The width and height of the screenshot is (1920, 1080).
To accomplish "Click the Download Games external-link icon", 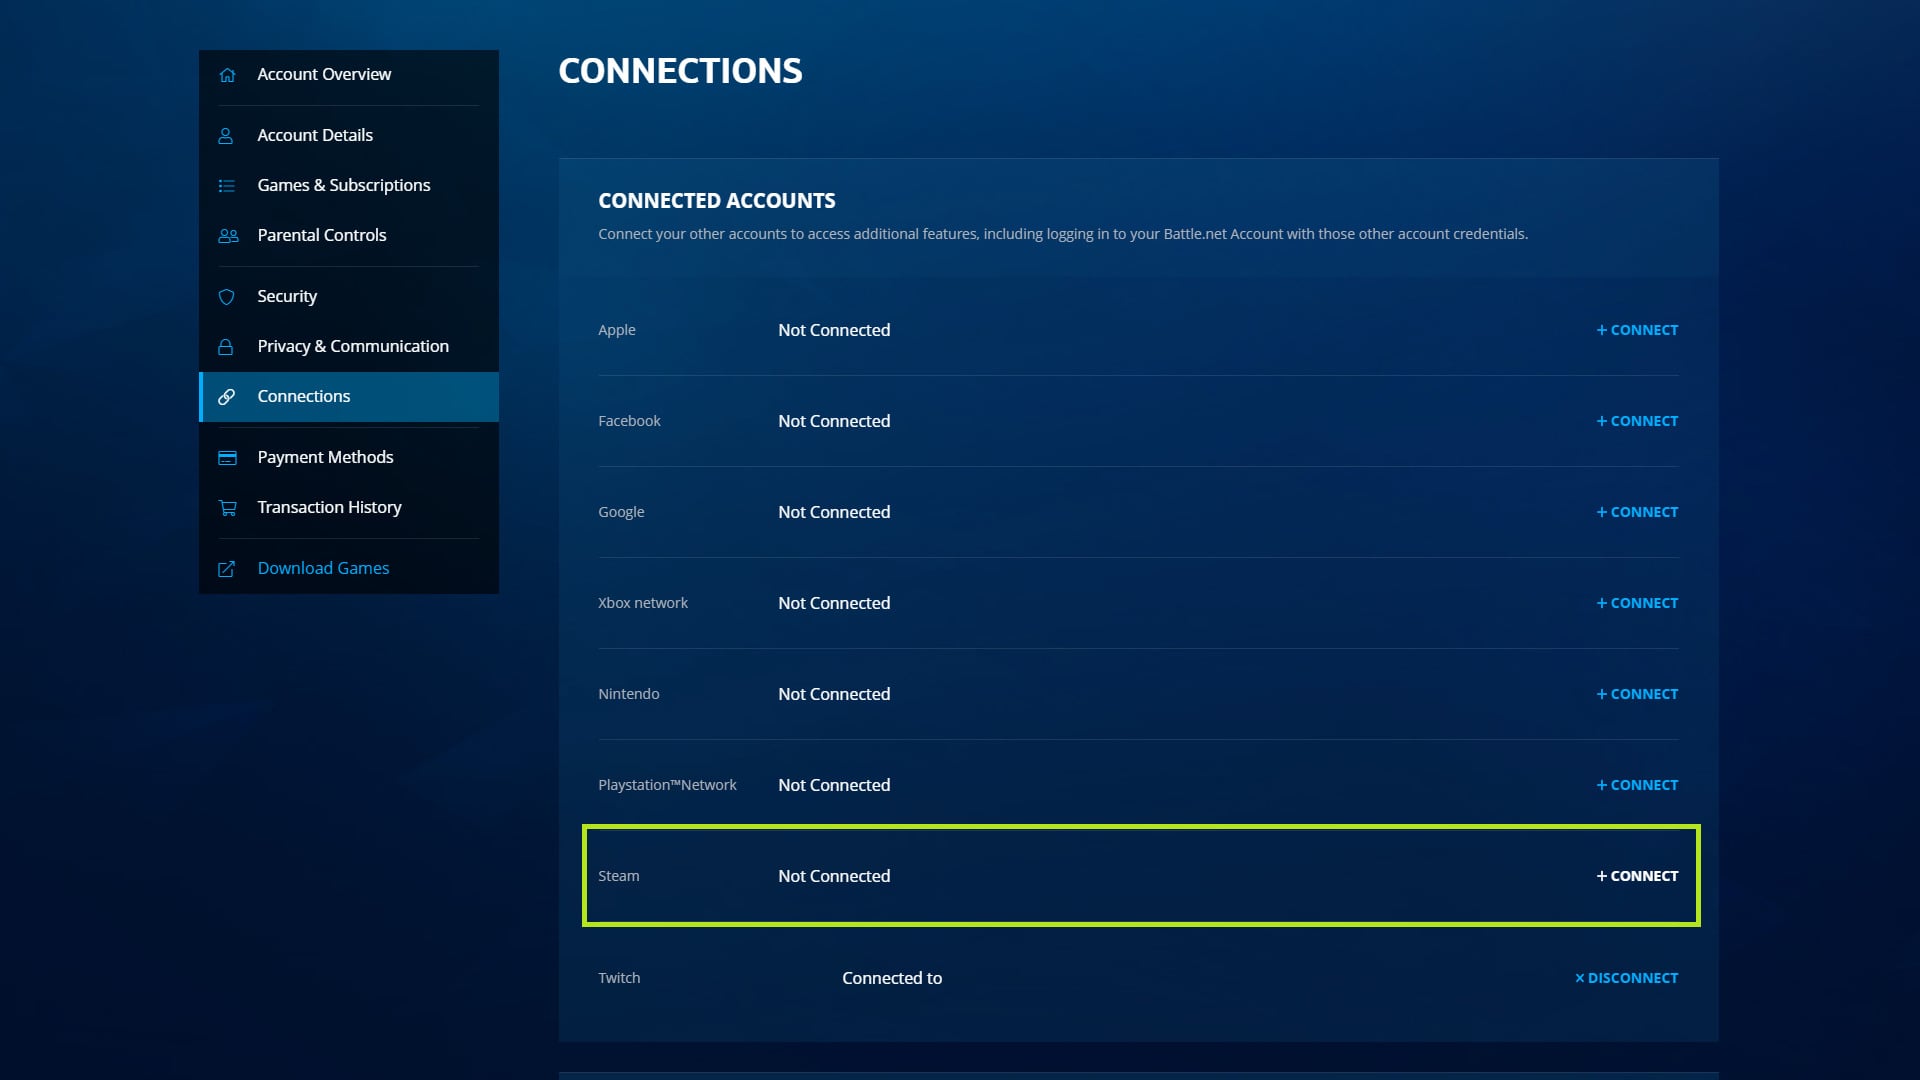I will tap(227, 567).
